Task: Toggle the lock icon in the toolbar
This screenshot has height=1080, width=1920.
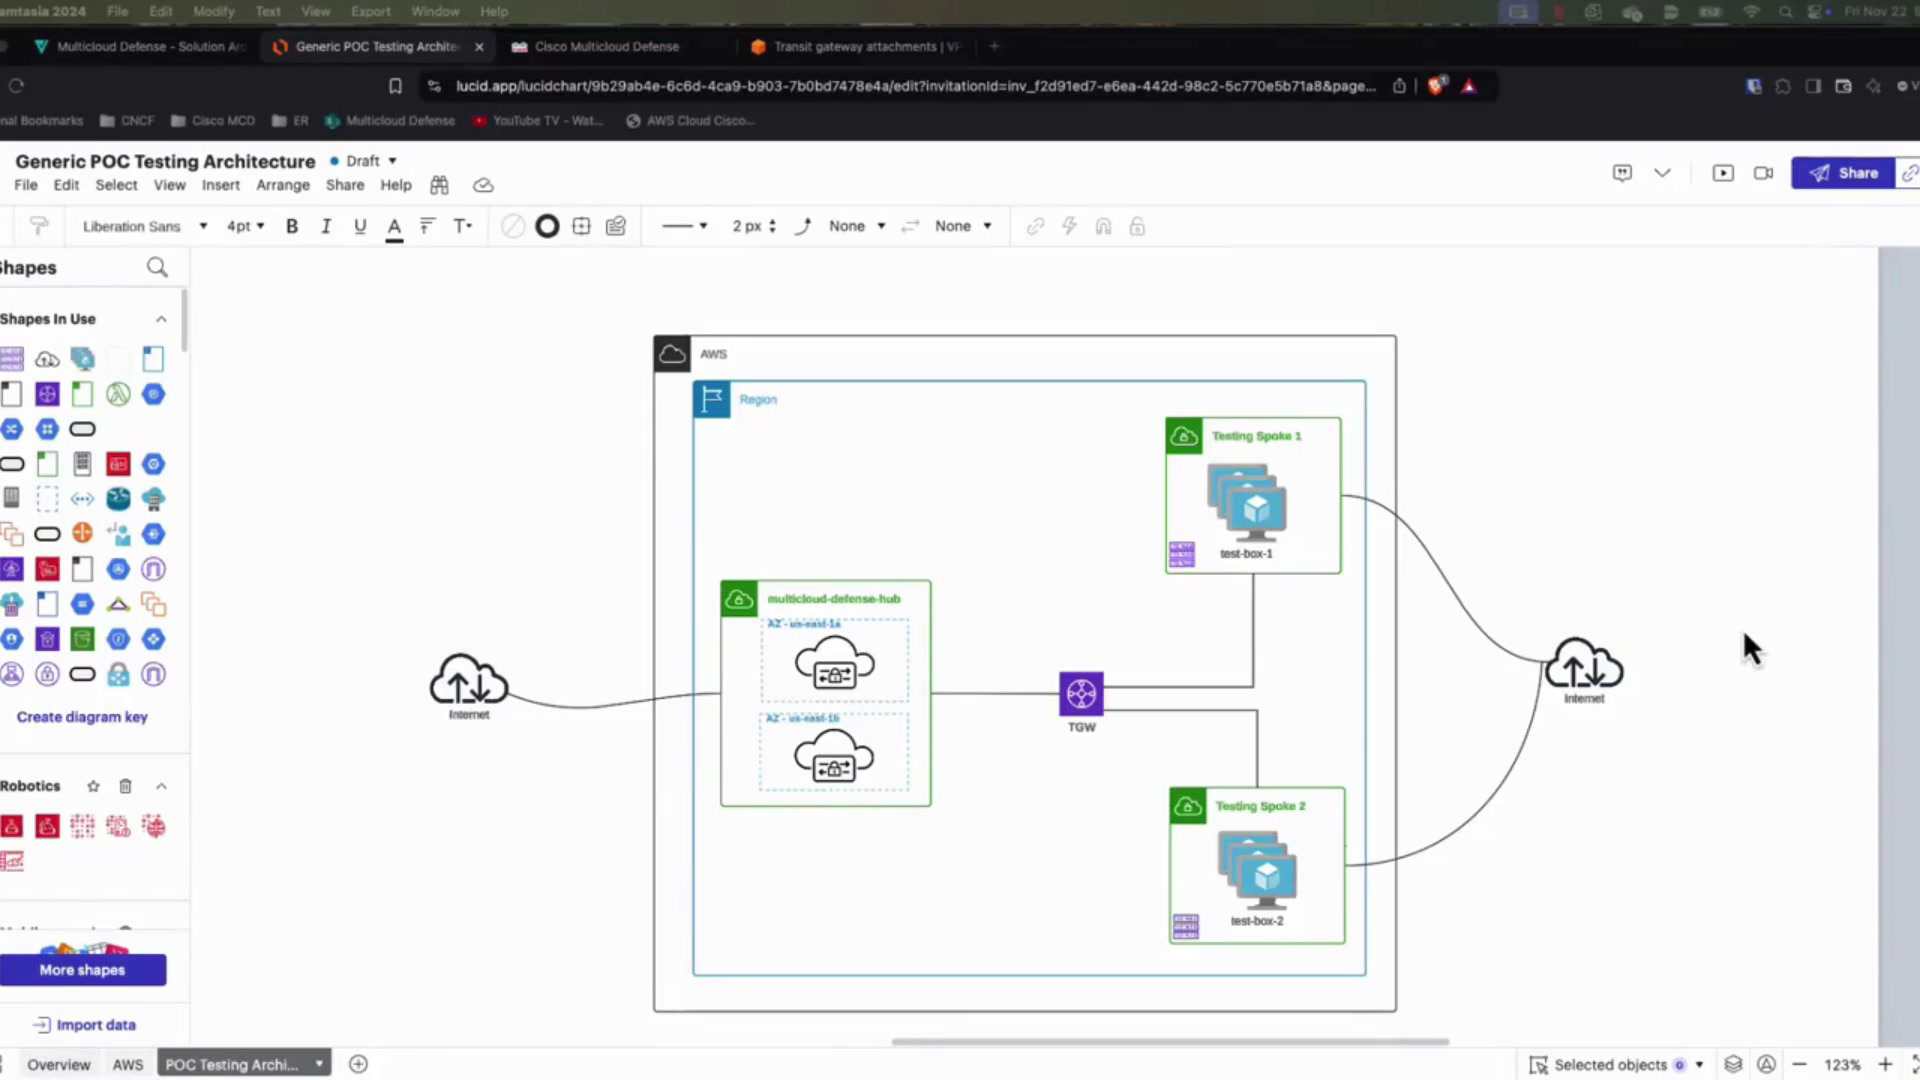Action: [x=1137, y=226]
